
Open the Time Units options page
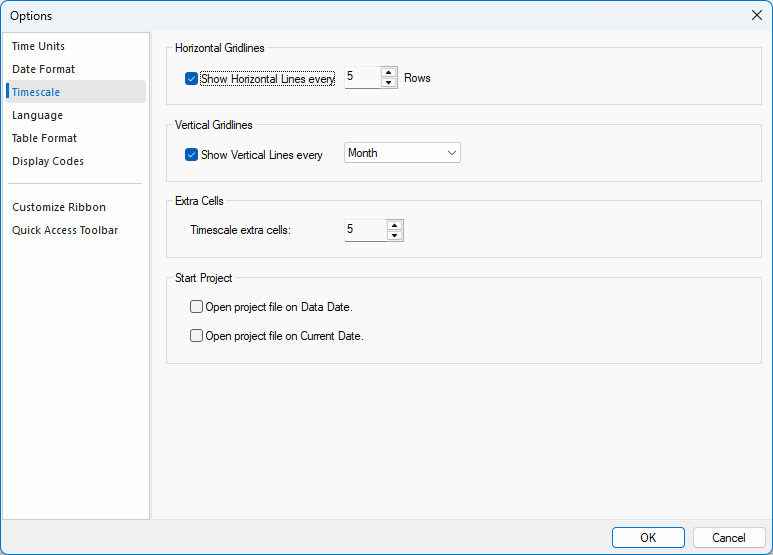(x=38, y=46)
